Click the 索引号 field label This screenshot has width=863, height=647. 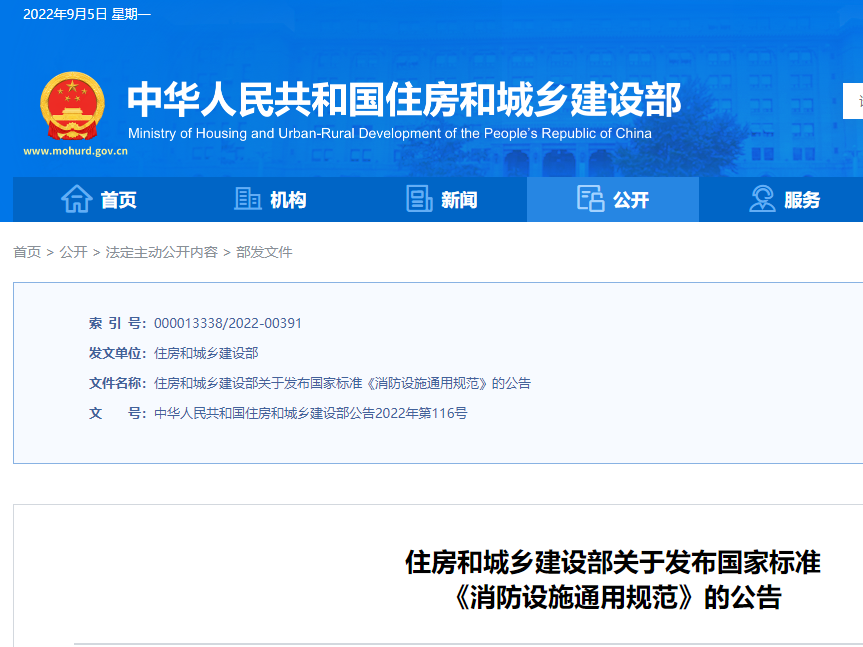coord(117,324)
